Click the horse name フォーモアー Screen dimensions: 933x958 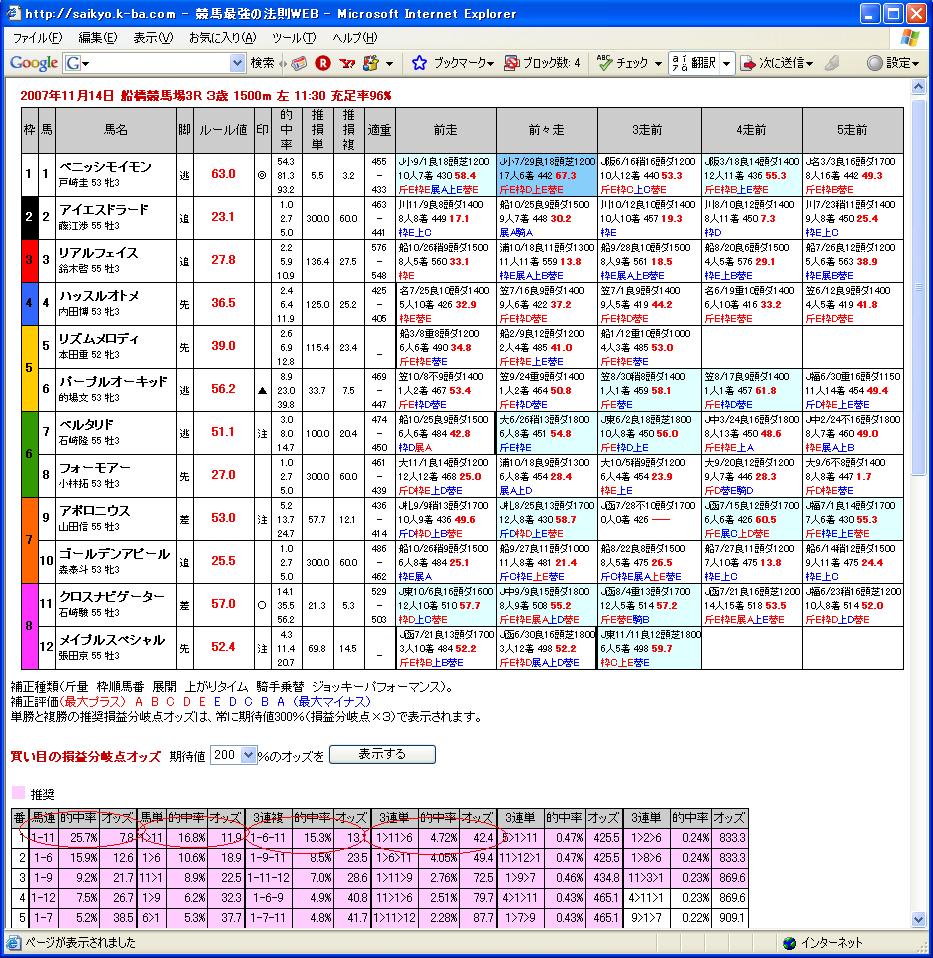tap(94, 468)
